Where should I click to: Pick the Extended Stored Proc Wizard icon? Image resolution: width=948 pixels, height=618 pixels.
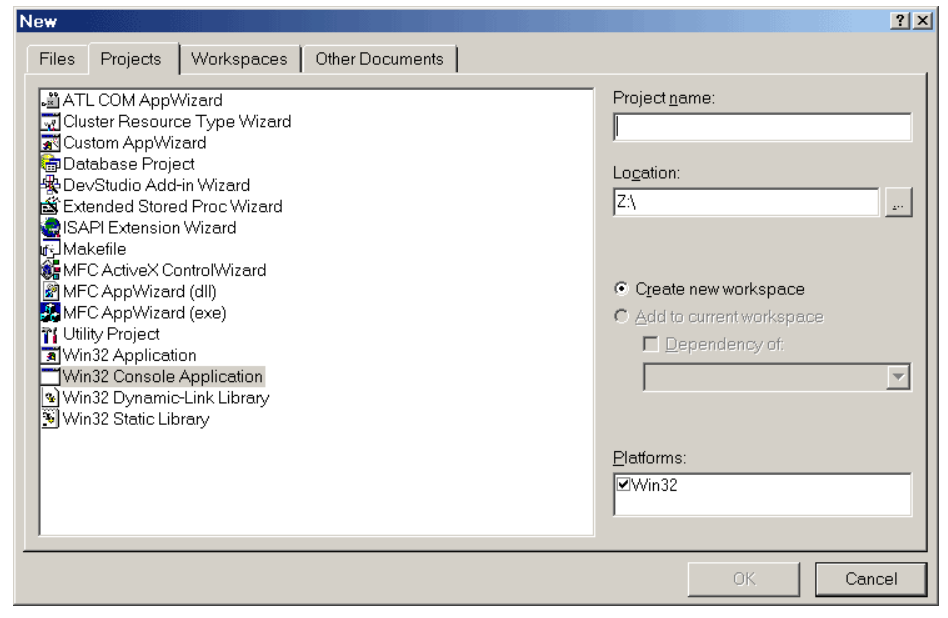[x=51, y=206]
